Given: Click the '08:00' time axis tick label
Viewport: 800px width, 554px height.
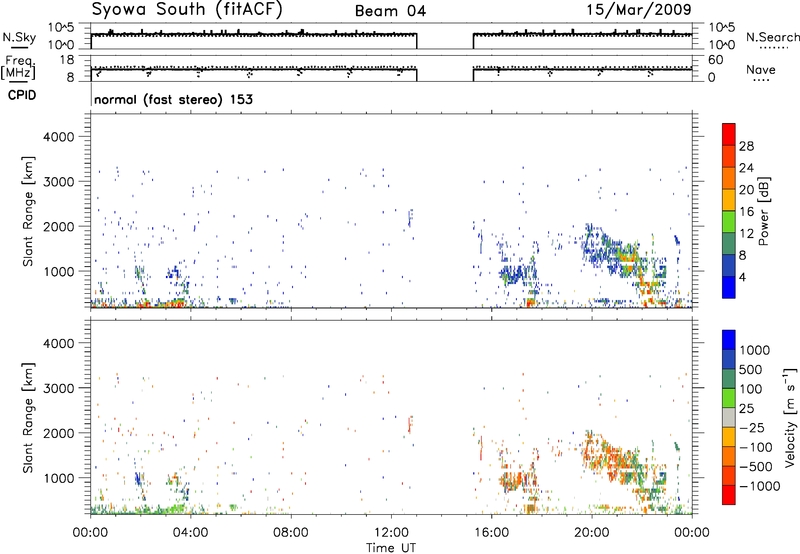Looking at the screenshot, I should (x=290, y=532).
